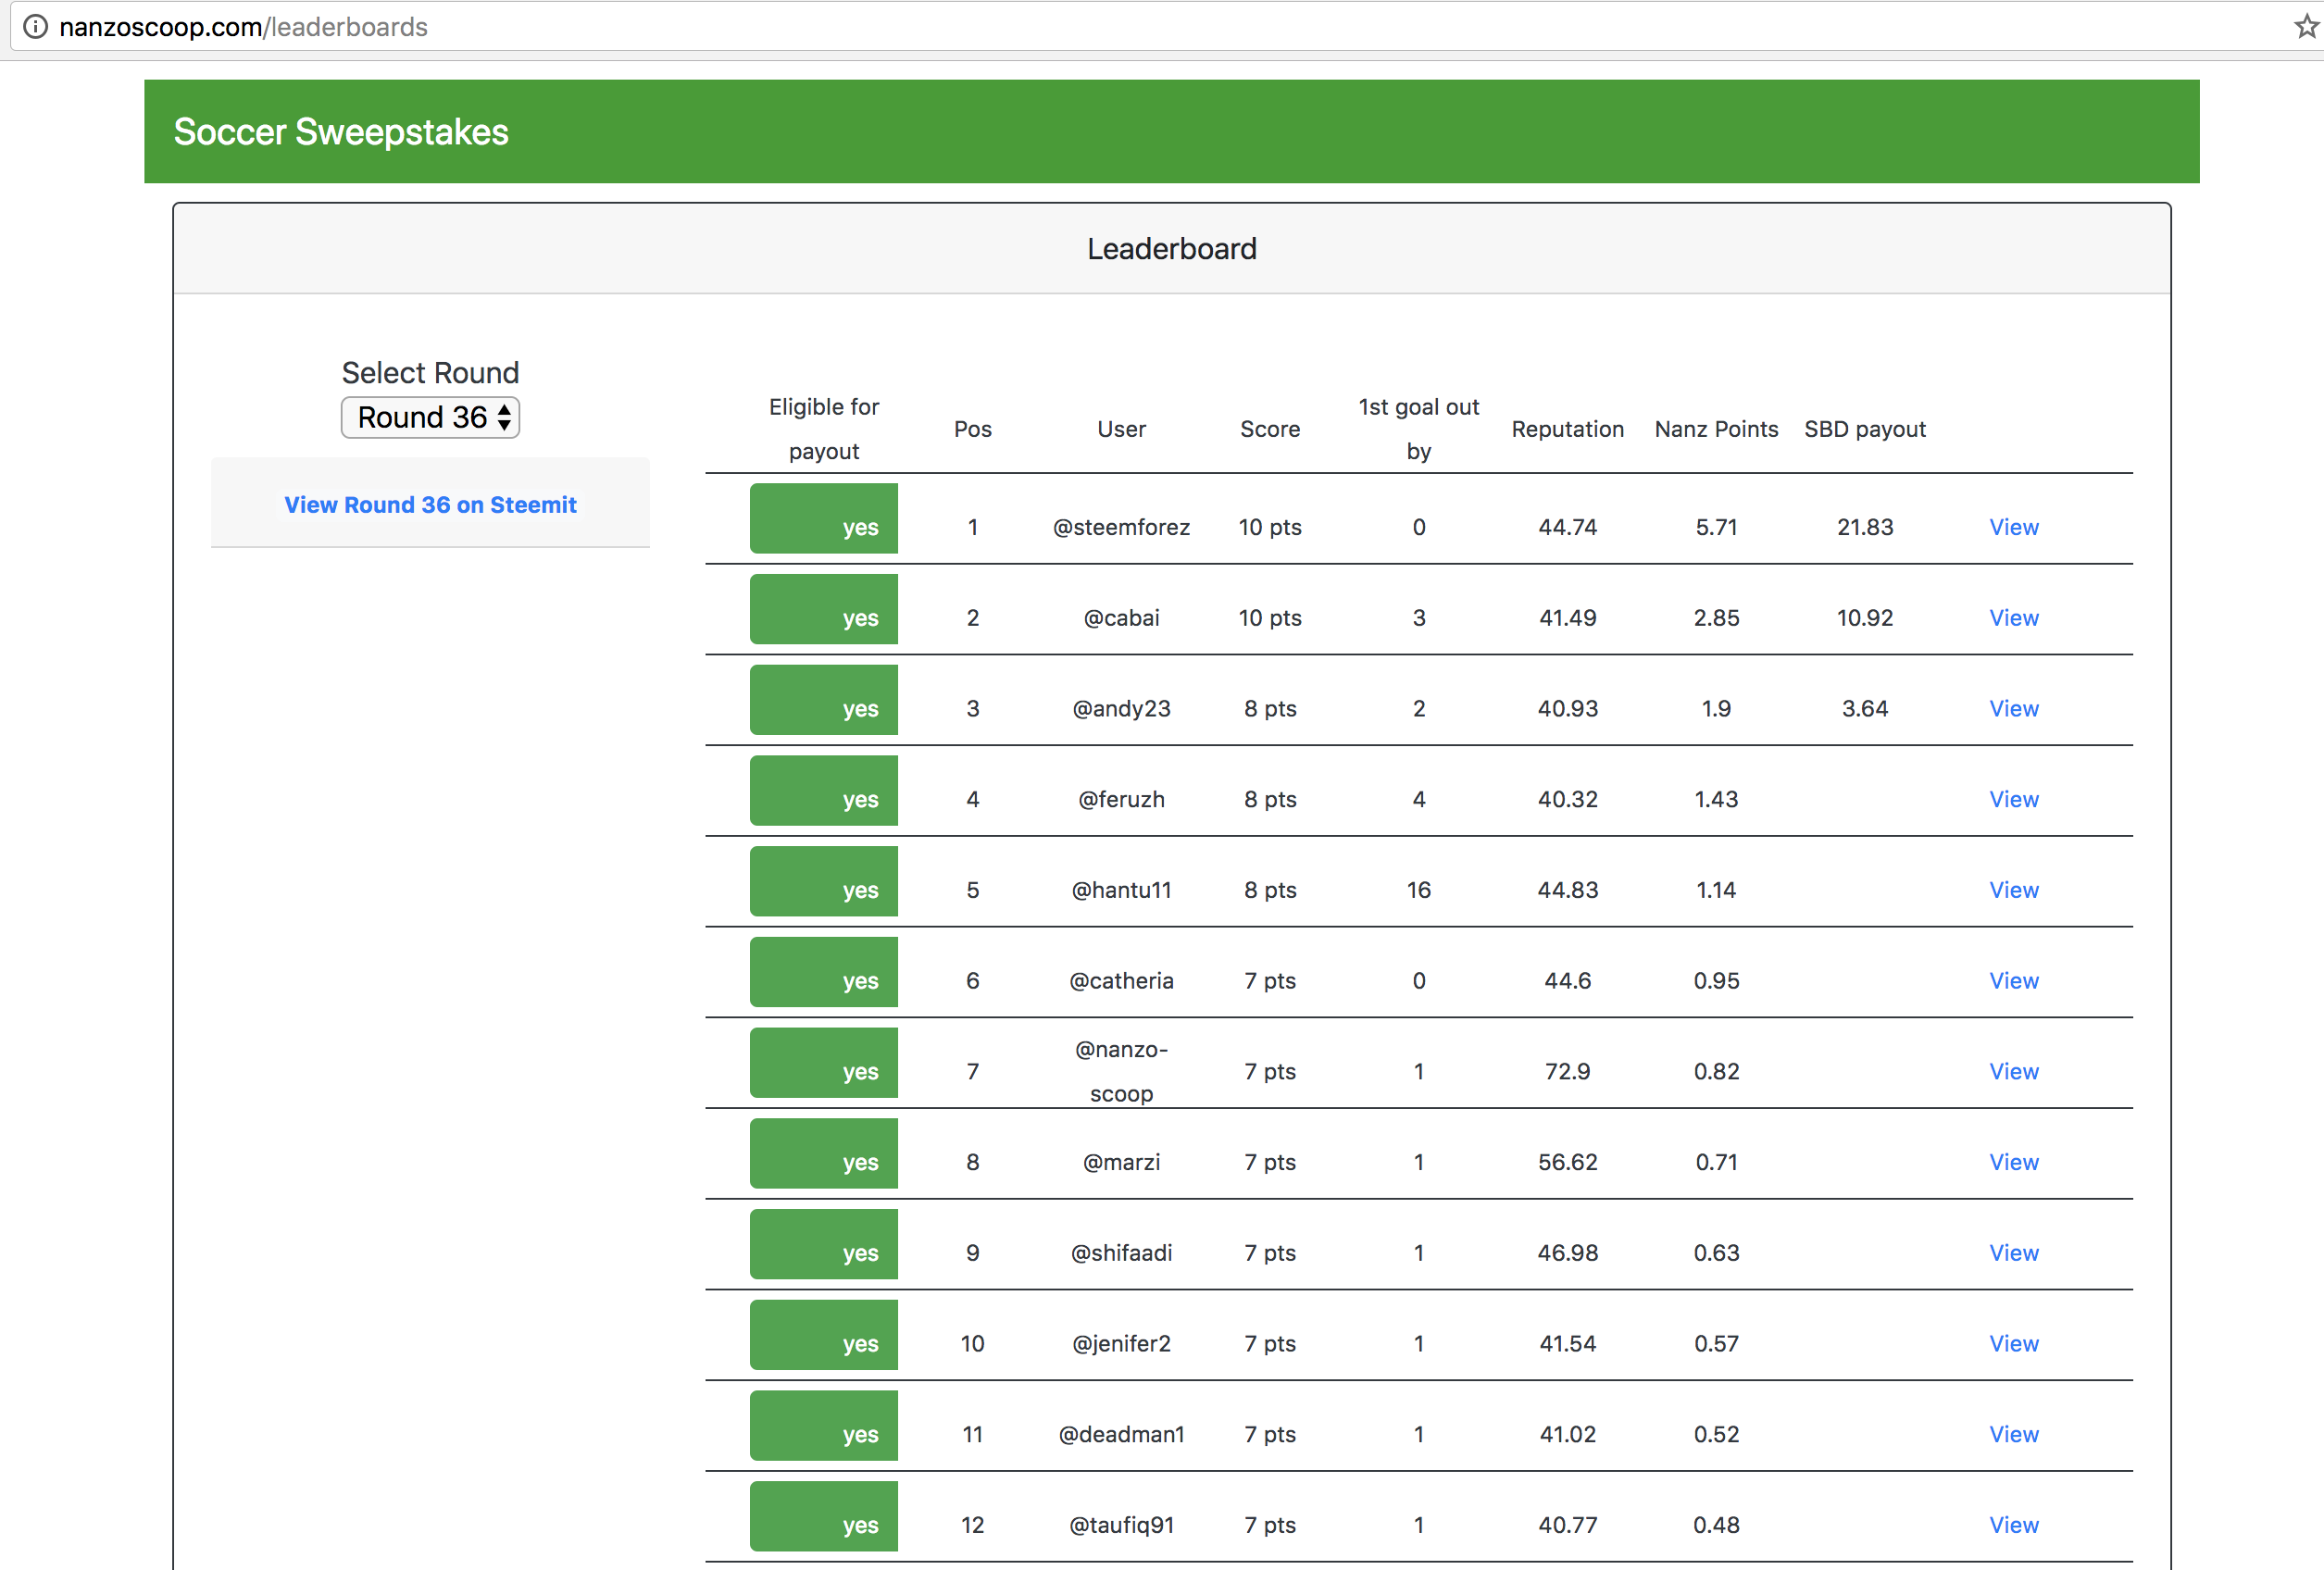
Task: Open the Round 36 select dropdown
Action: (430, 417)
